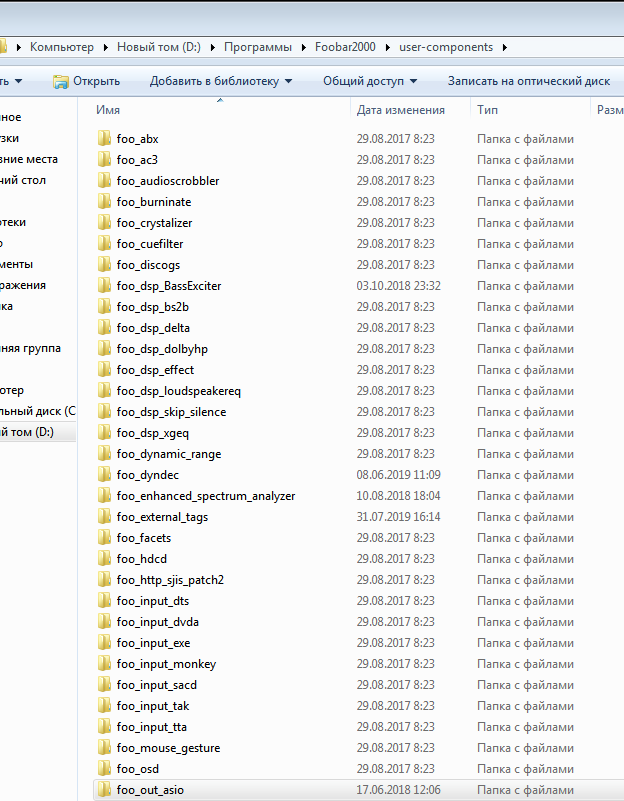Image resolution: width=624 pixels, height=801 pixels.
Task: Click the foo_cuefilter folder icon
Action: coord(104,243)
